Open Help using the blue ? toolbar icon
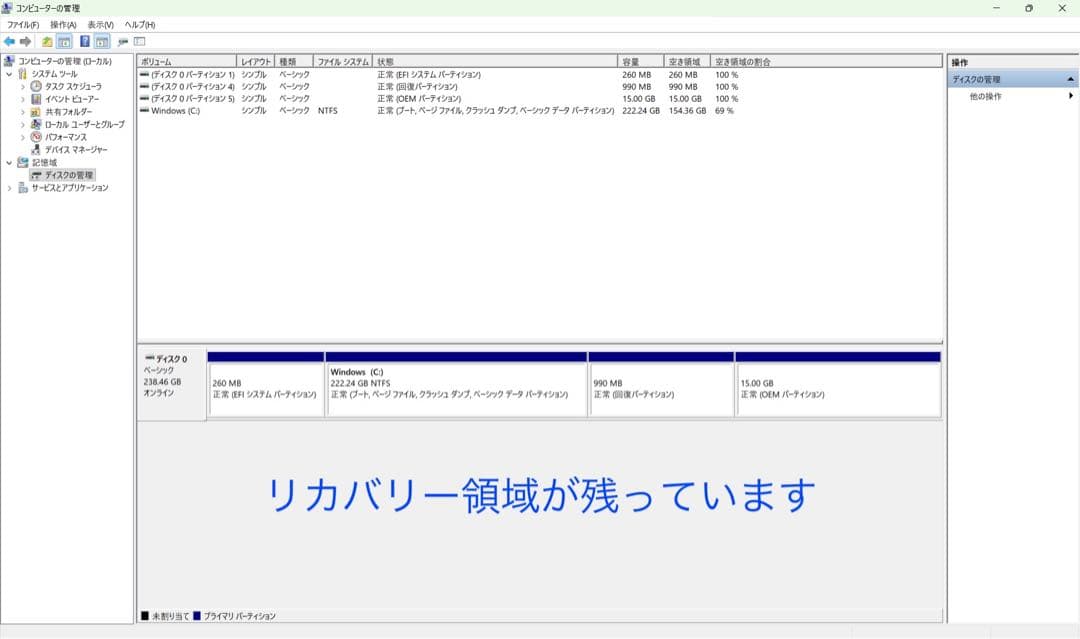 (x=84, y=41)
